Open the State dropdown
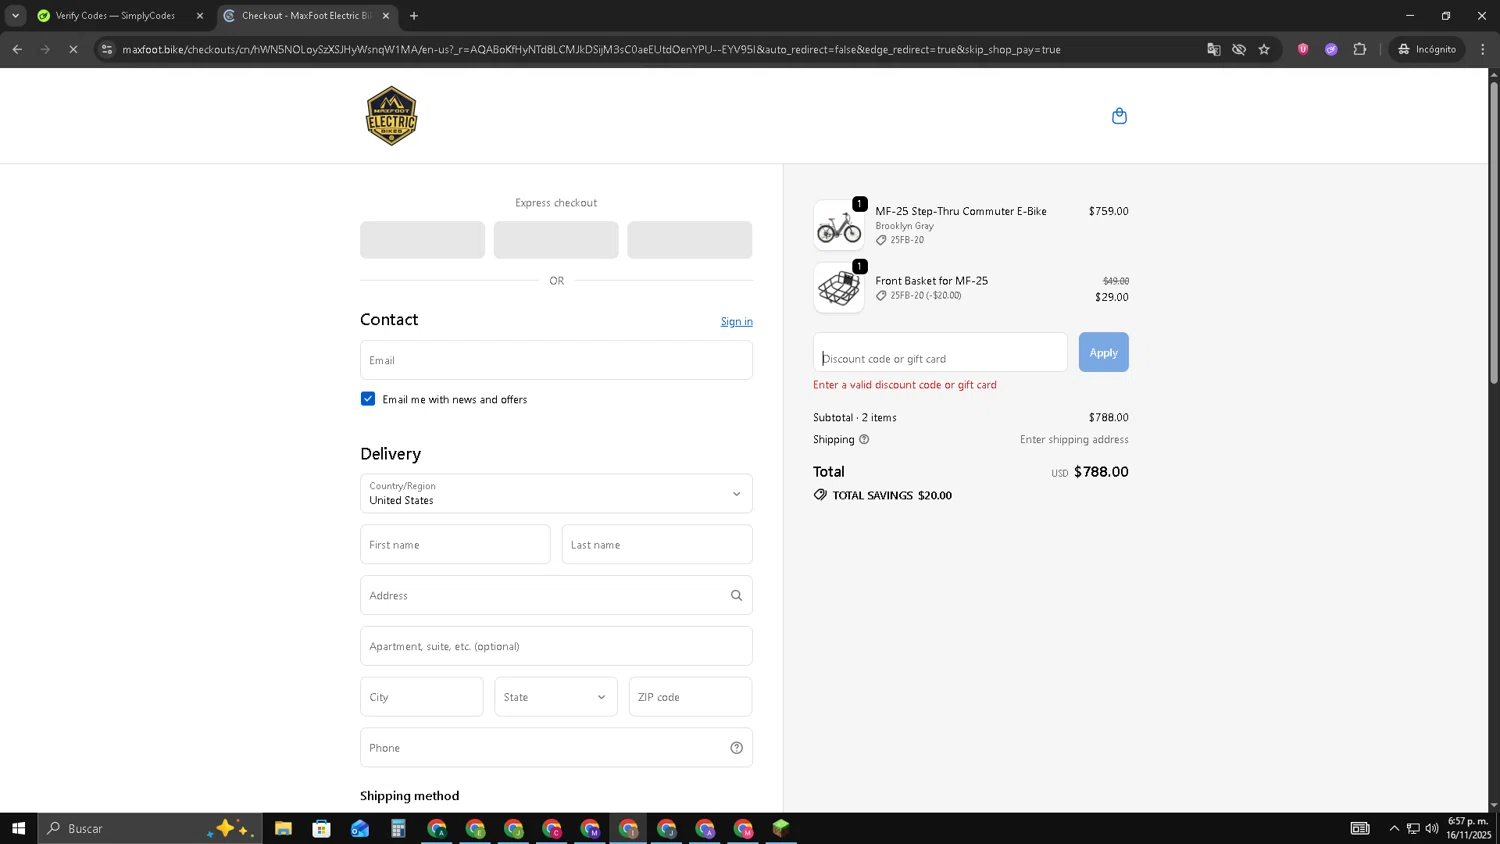Screen dimensions: 1500x844 (x=556, y=697)
